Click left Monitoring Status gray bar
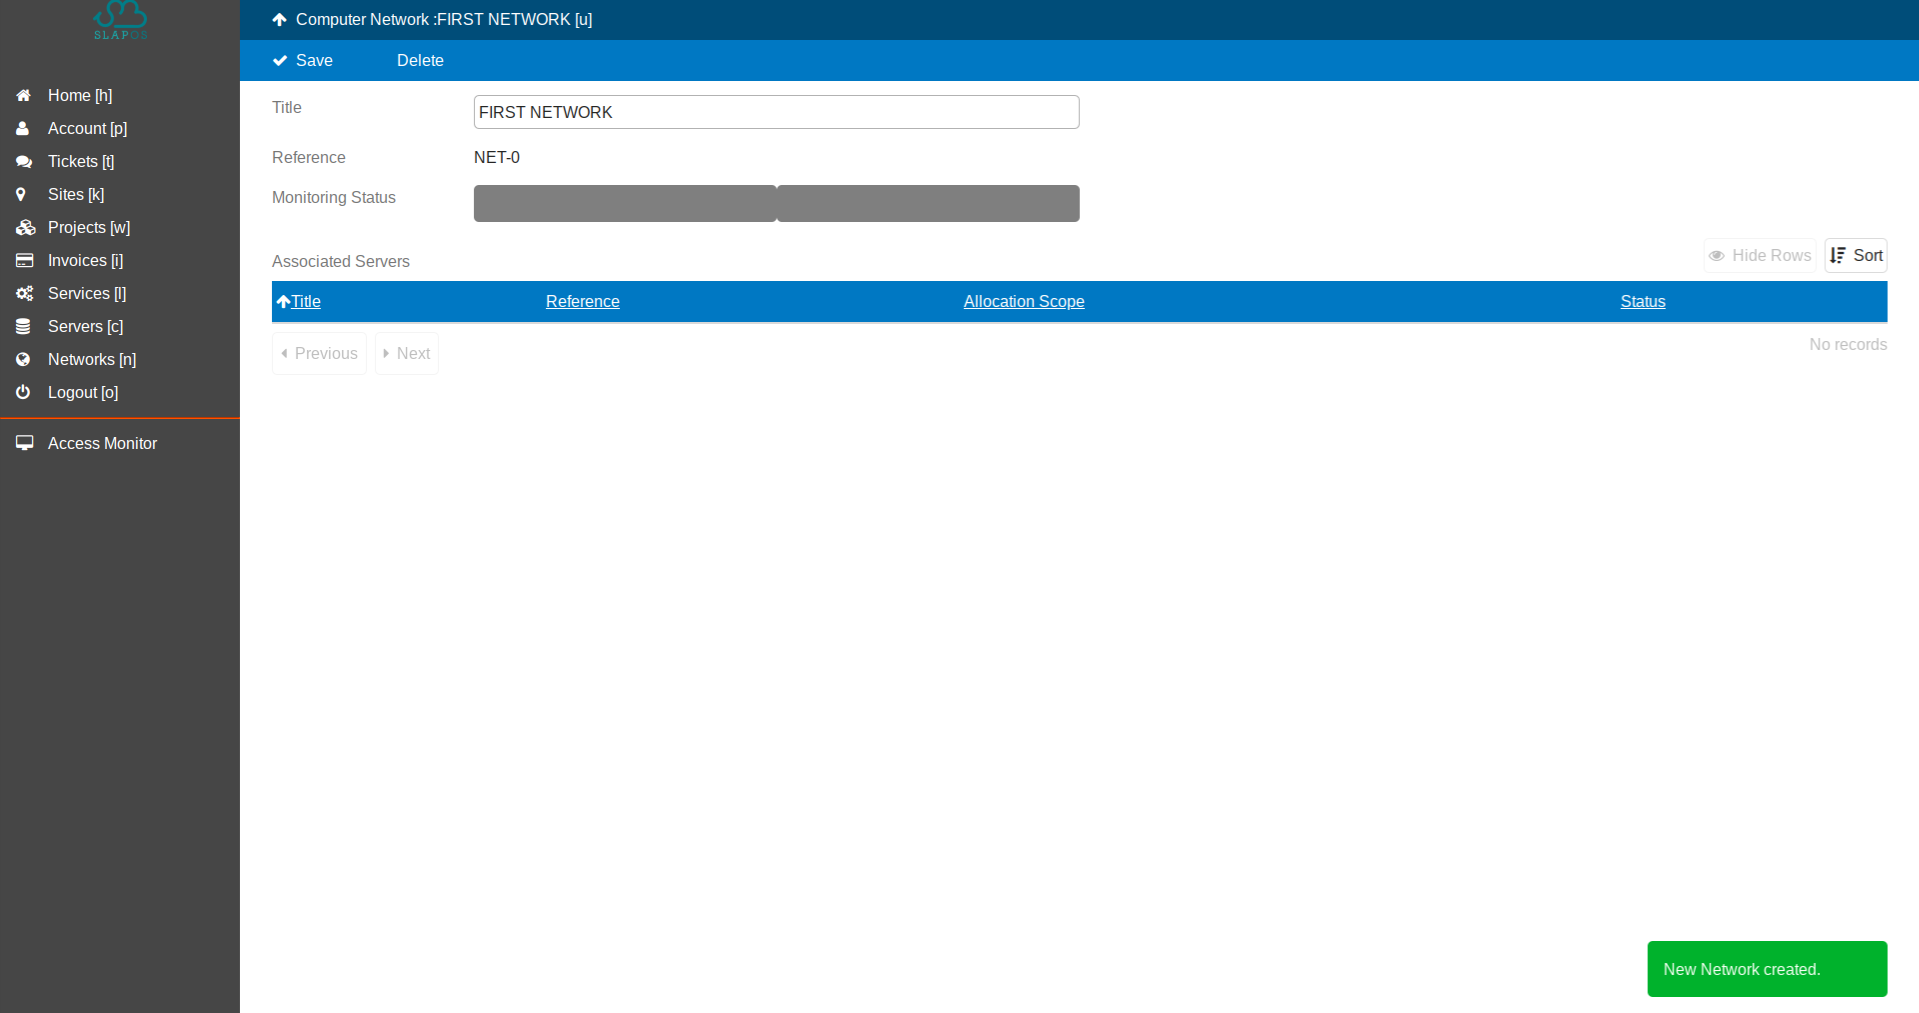1919x1013 pixels. [625, 204]
